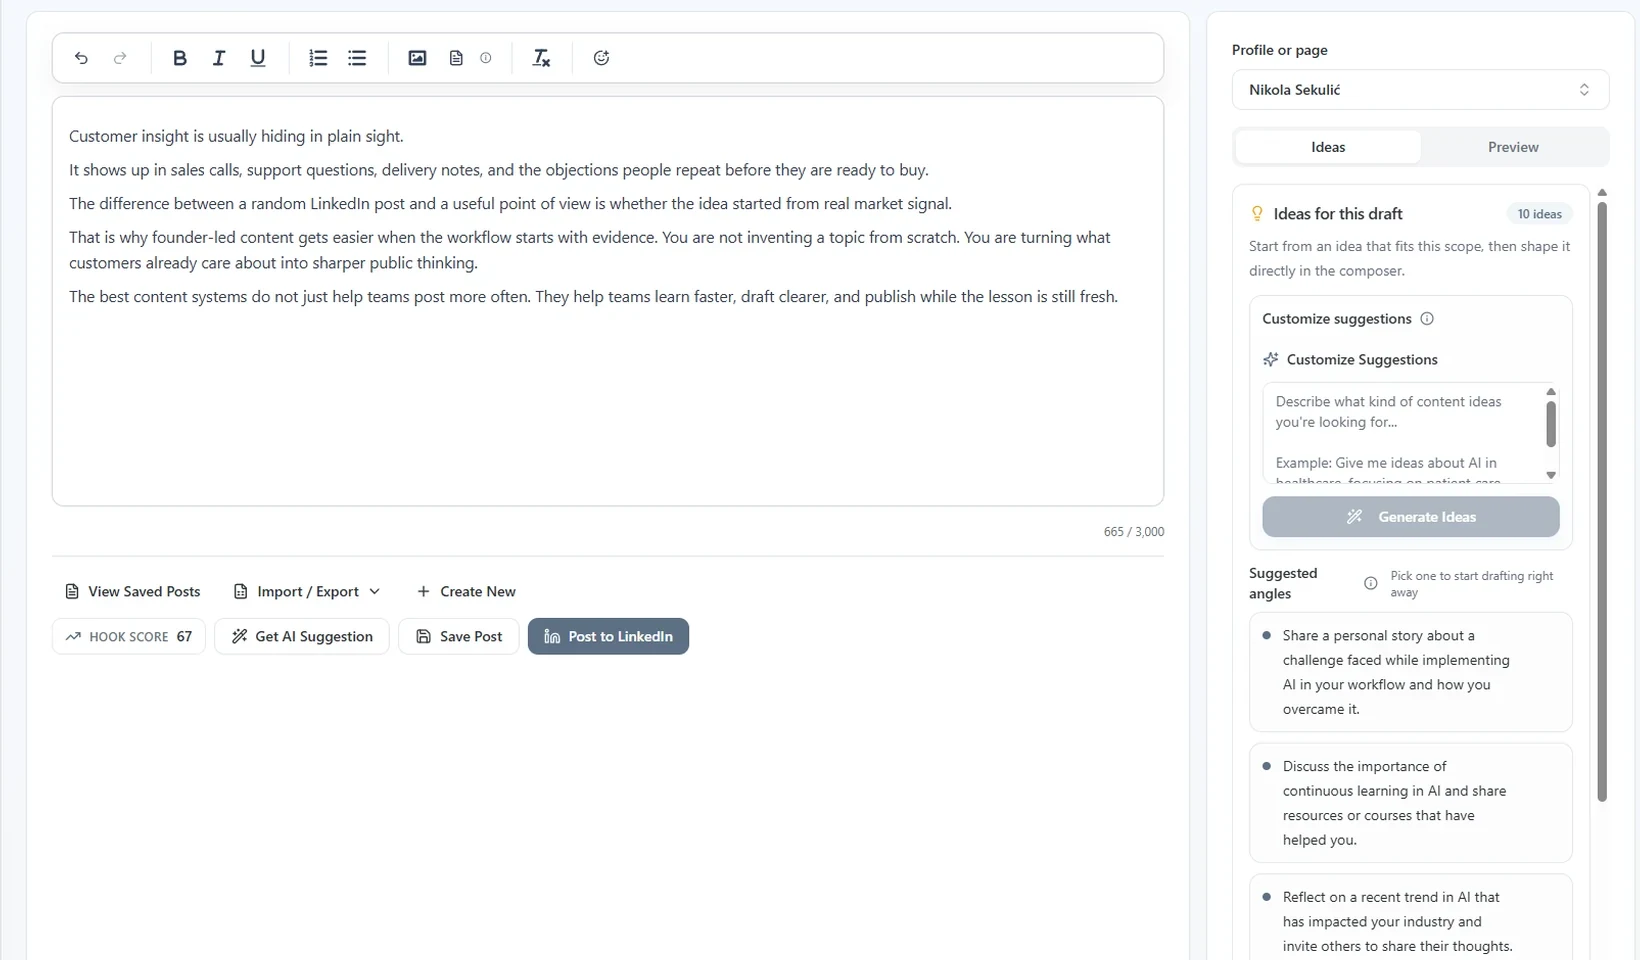Get an AI suggestion for the draft
This screenshot has height=960, width=1640.
[x=302, y=636]
